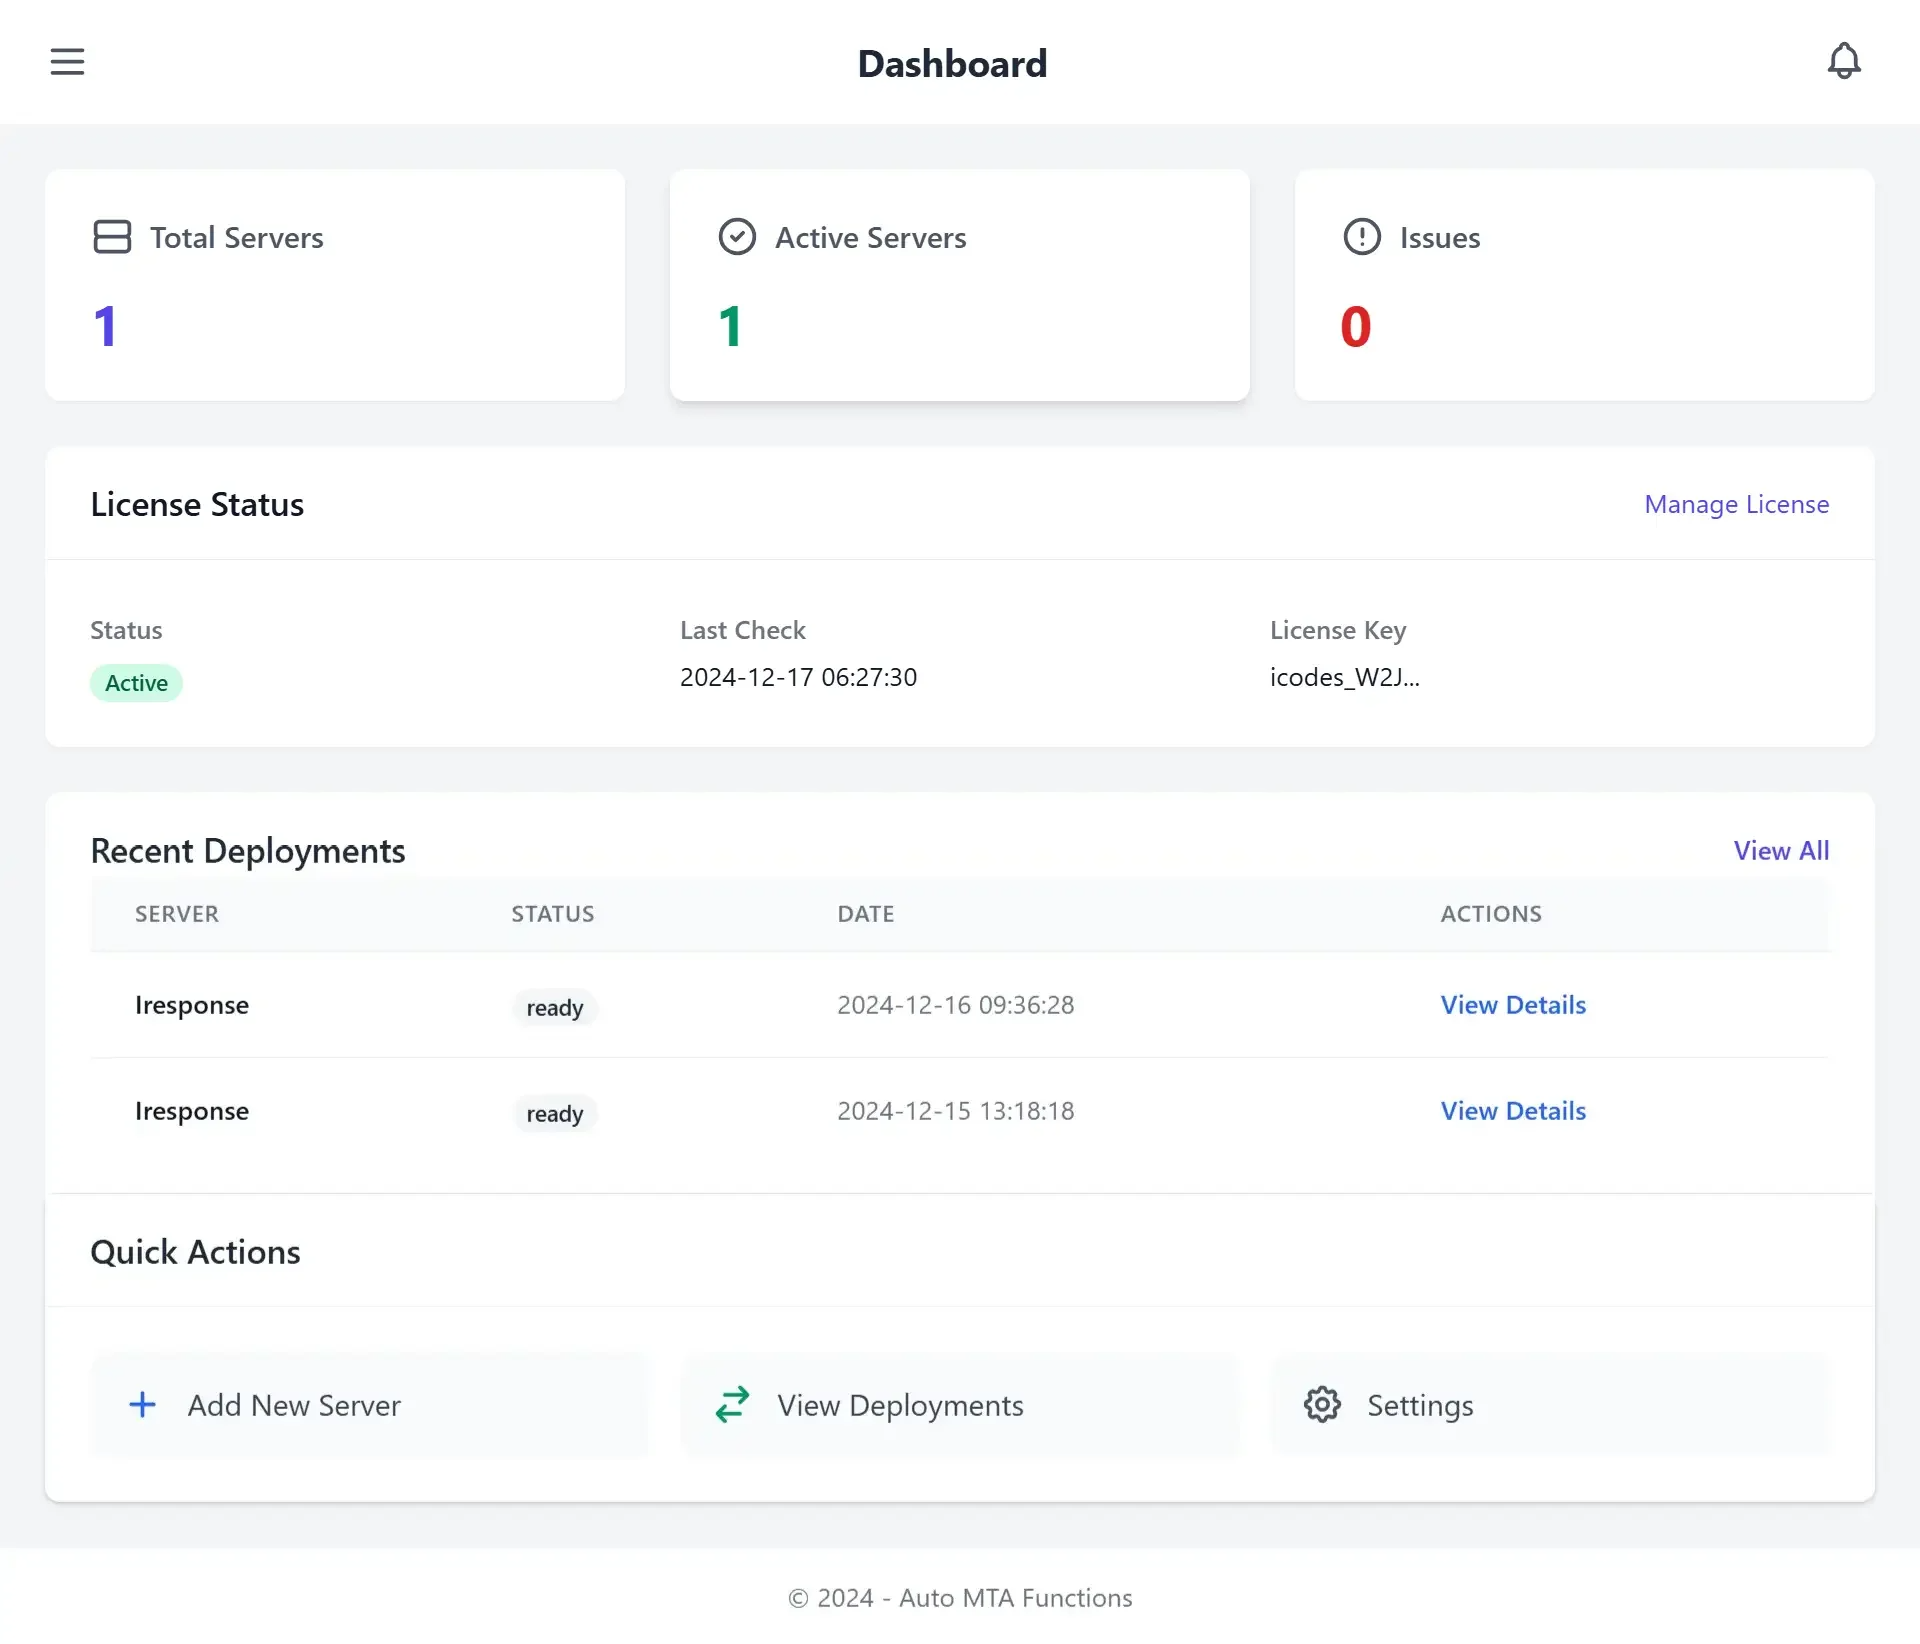Click the Issues card label
Screen dimensions: 1920x1644
coord(1440,238)
